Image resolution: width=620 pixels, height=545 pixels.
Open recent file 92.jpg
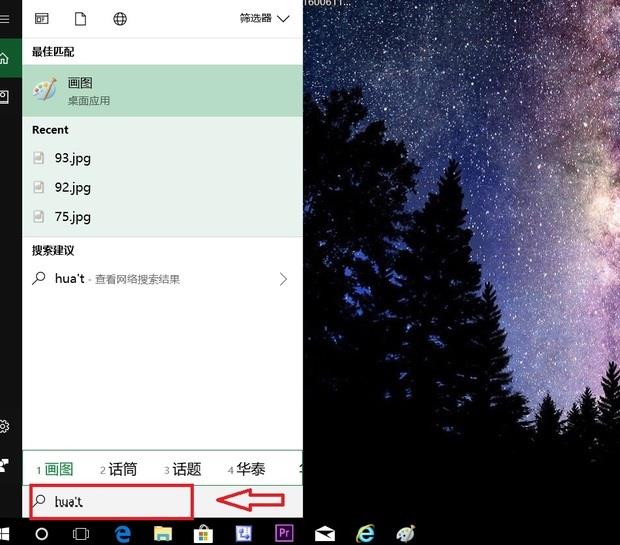73,187
